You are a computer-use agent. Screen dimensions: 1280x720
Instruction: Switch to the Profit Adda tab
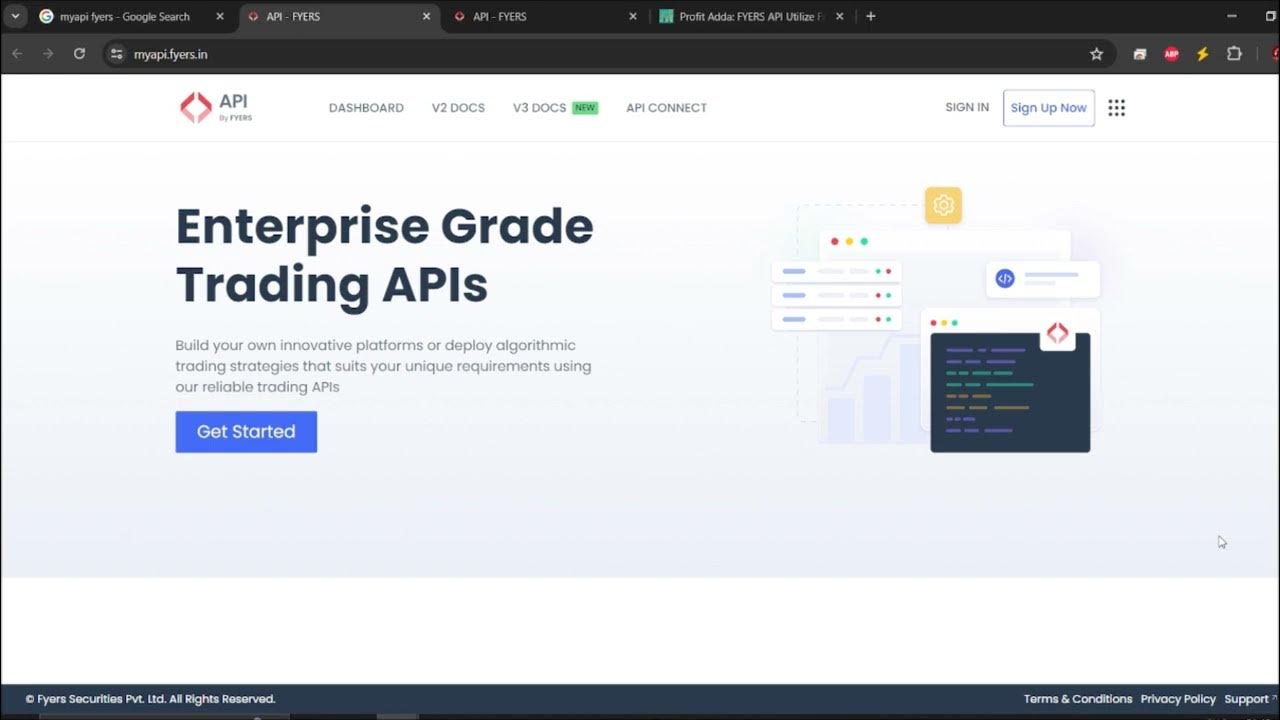tap(750, 16)
